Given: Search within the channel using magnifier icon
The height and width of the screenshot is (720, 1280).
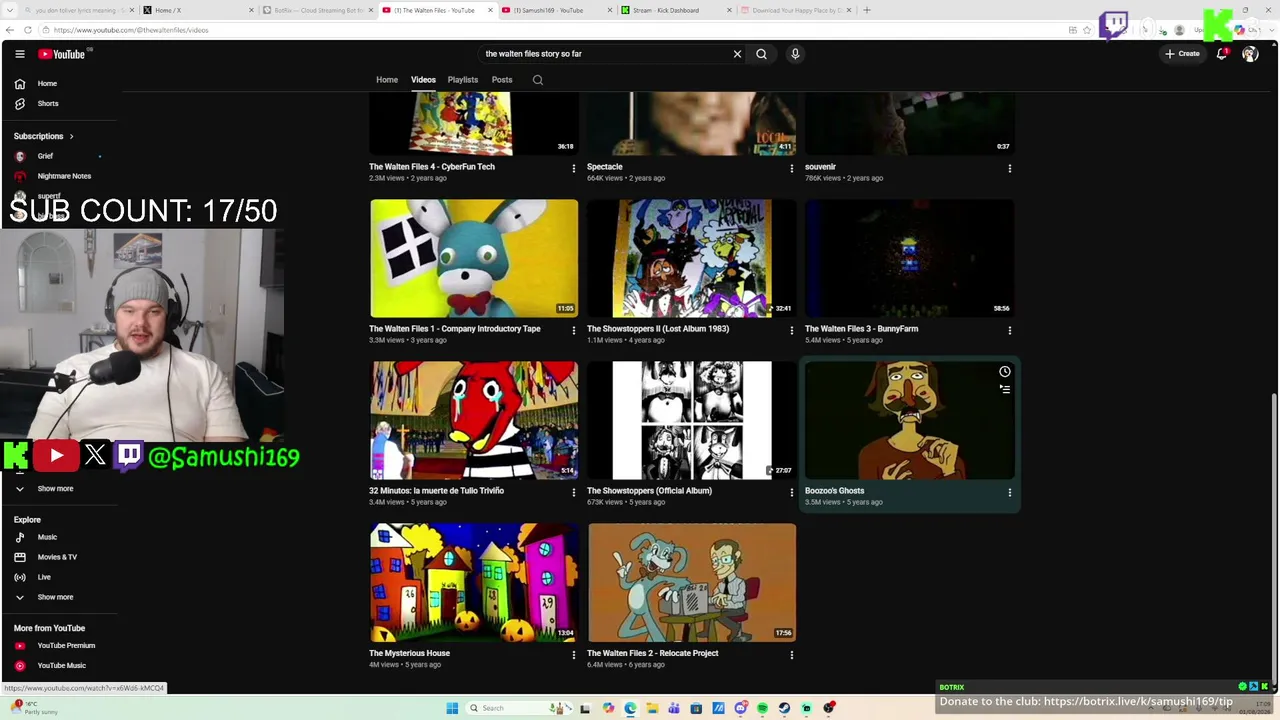Looking at the screenshot, I should click(x=538, y=80).
